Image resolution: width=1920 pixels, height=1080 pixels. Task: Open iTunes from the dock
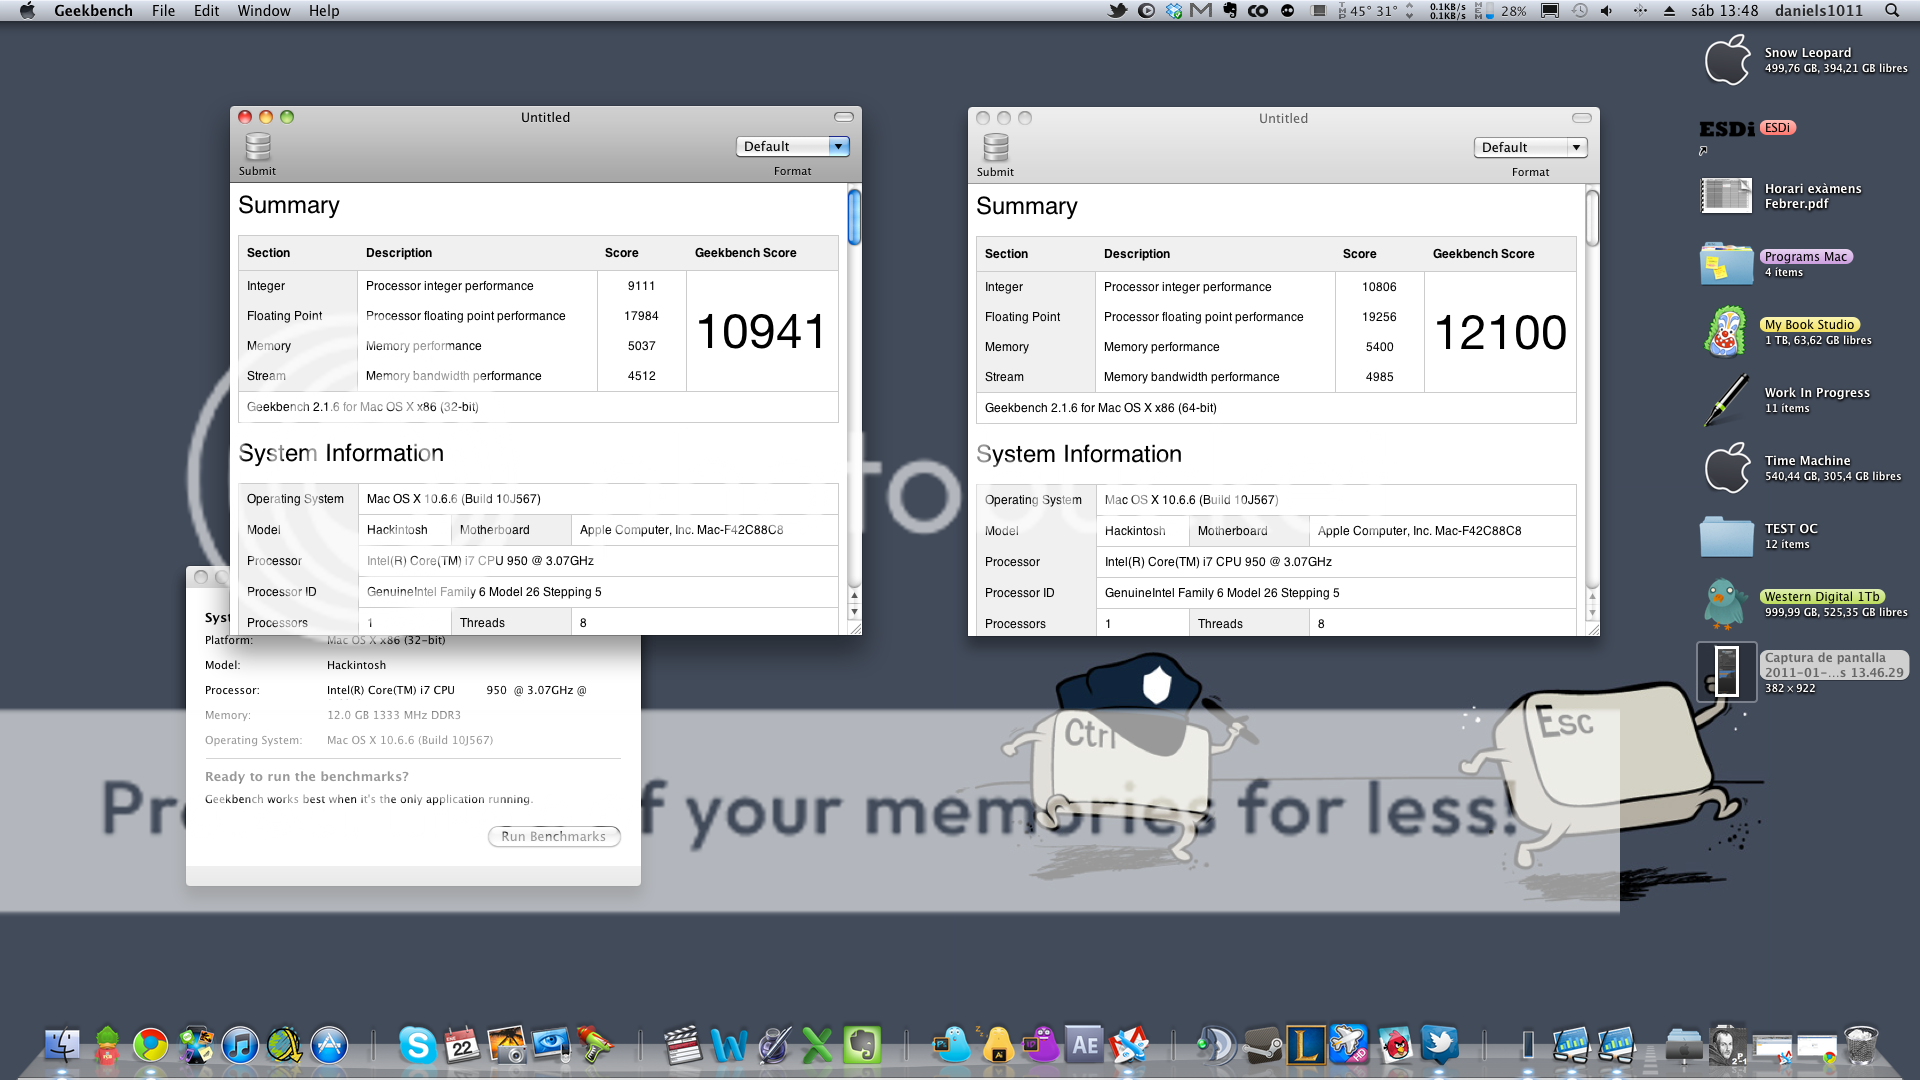point(240,1045)
